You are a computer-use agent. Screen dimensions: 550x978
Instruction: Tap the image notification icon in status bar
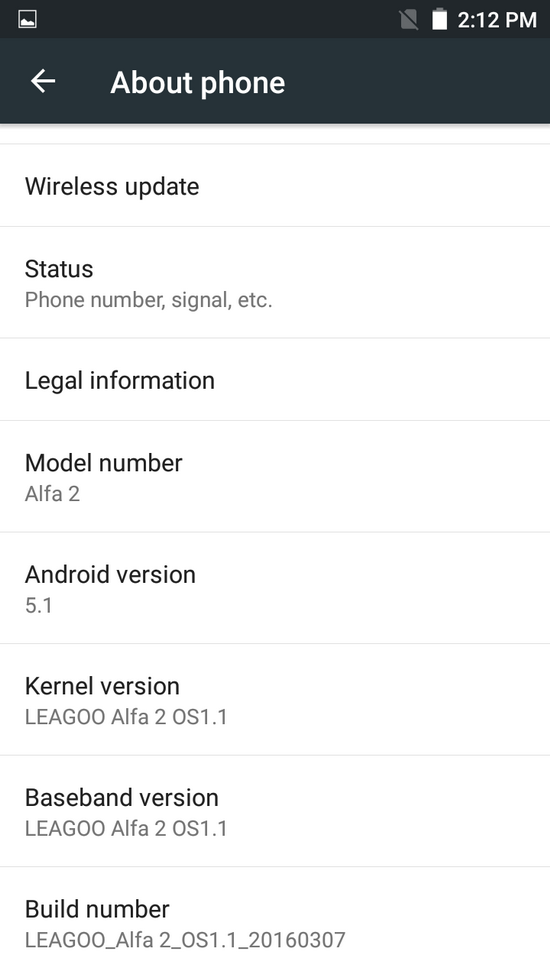pyautogui.click(x=27, y=19)
